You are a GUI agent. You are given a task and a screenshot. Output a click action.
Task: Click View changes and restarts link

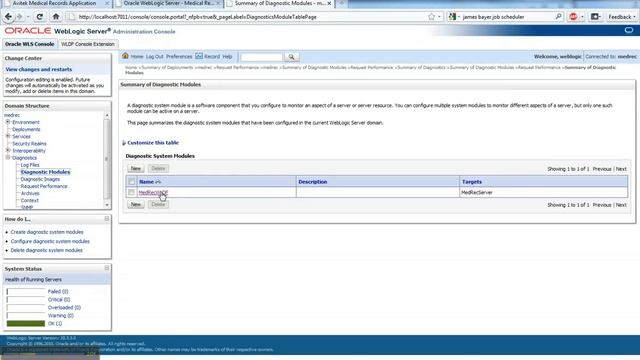pos(38,69)
